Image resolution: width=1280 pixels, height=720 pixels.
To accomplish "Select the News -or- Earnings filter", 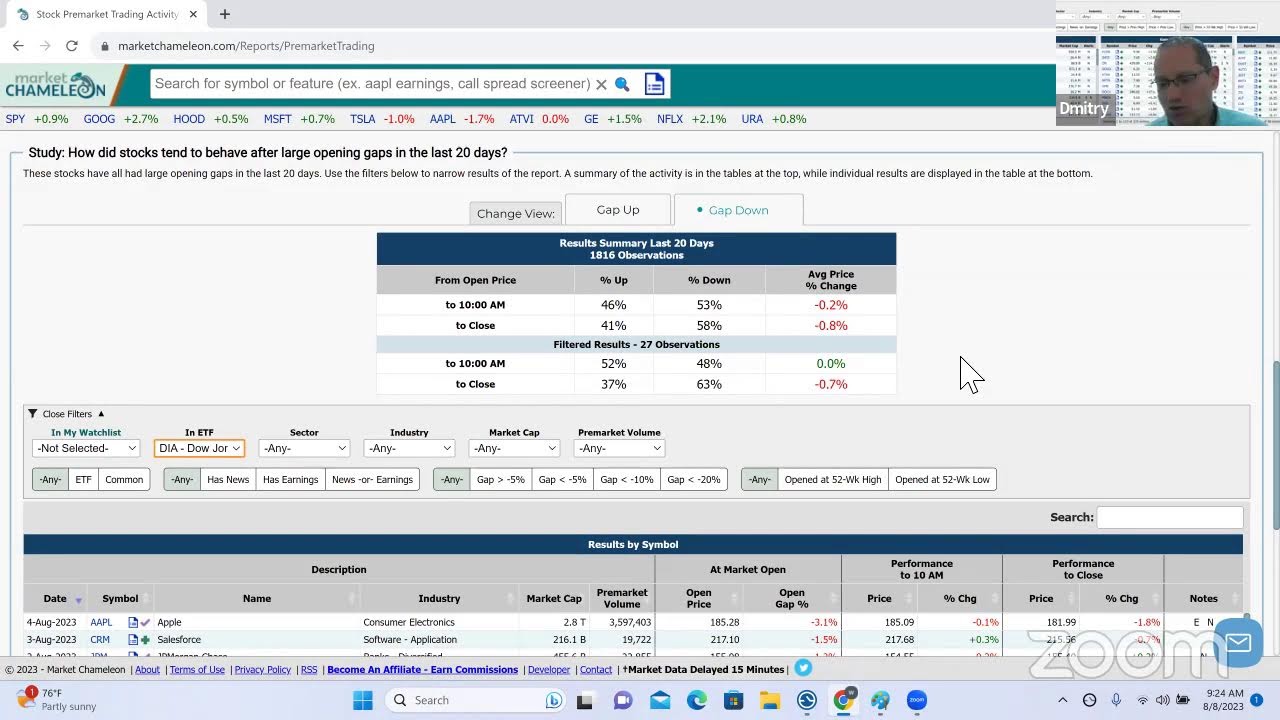I will [x=372, y=480].
